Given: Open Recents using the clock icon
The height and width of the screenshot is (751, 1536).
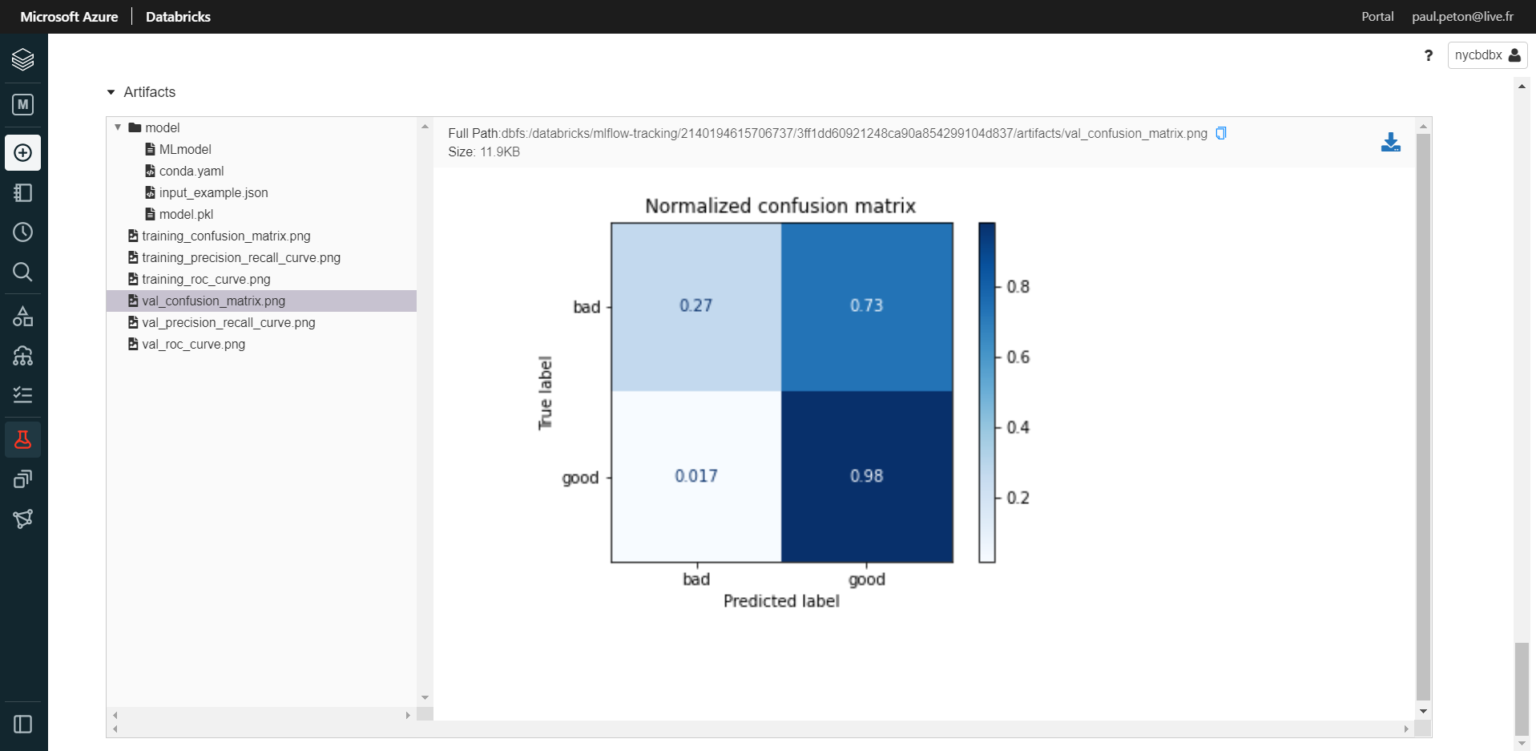Looking at the screenshot, I should coord(22,231).
